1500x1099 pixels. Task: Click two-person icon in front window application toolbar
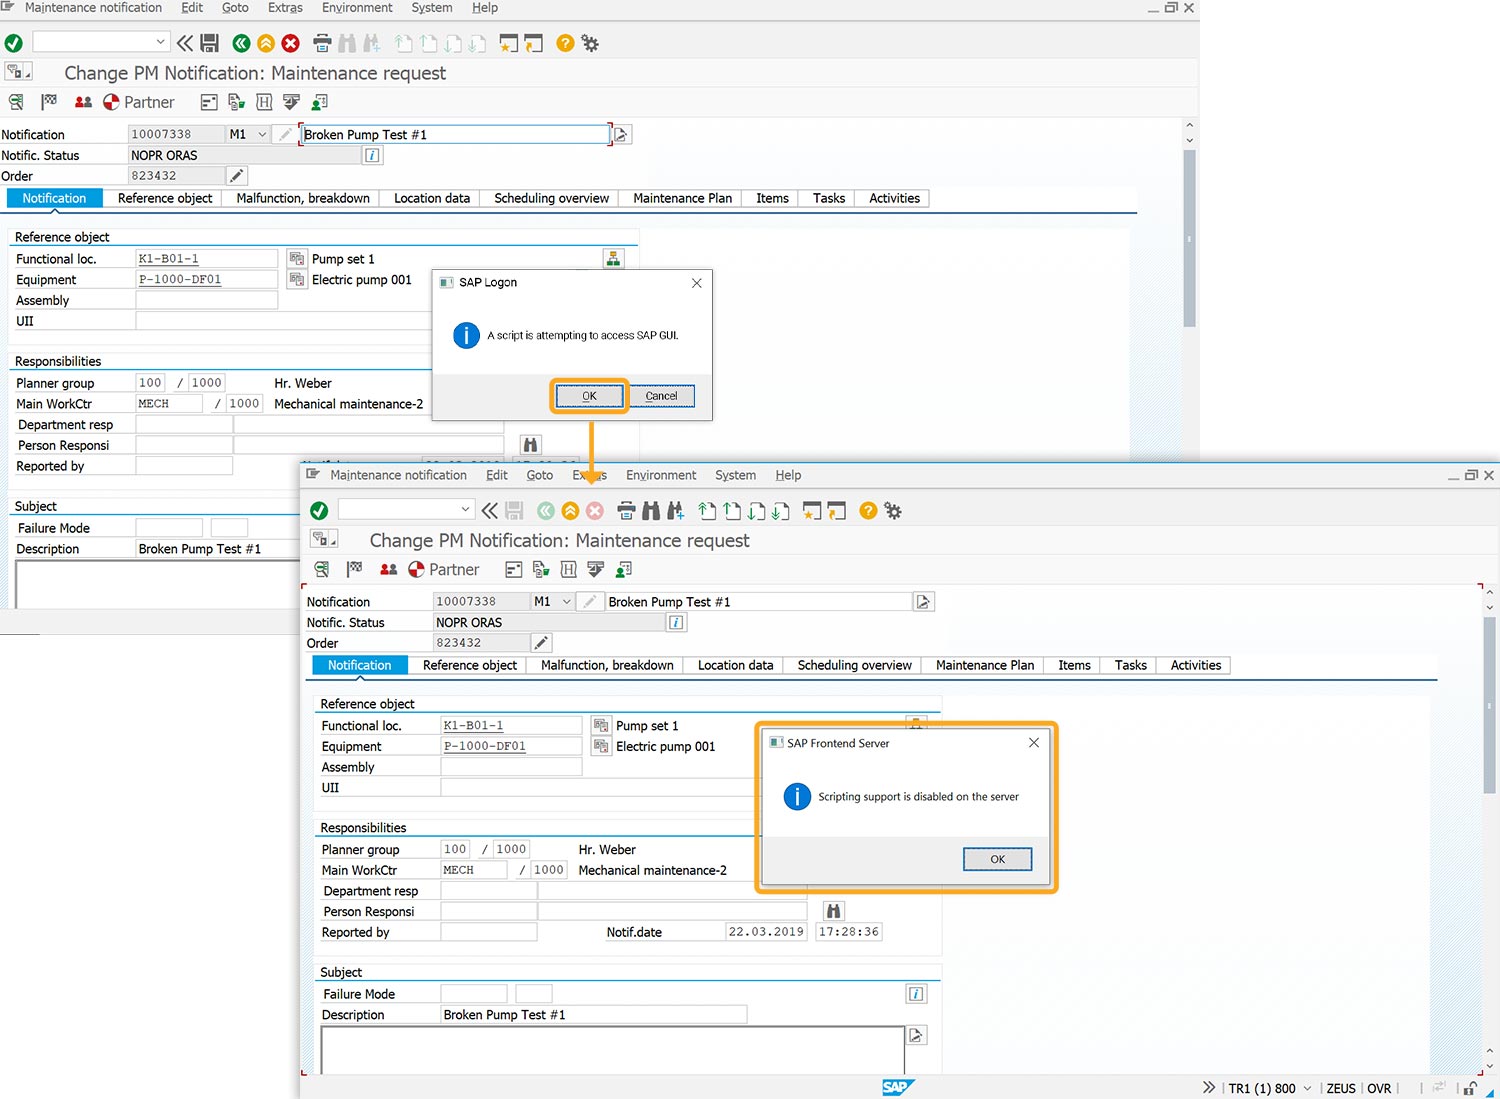coord(389,569)
